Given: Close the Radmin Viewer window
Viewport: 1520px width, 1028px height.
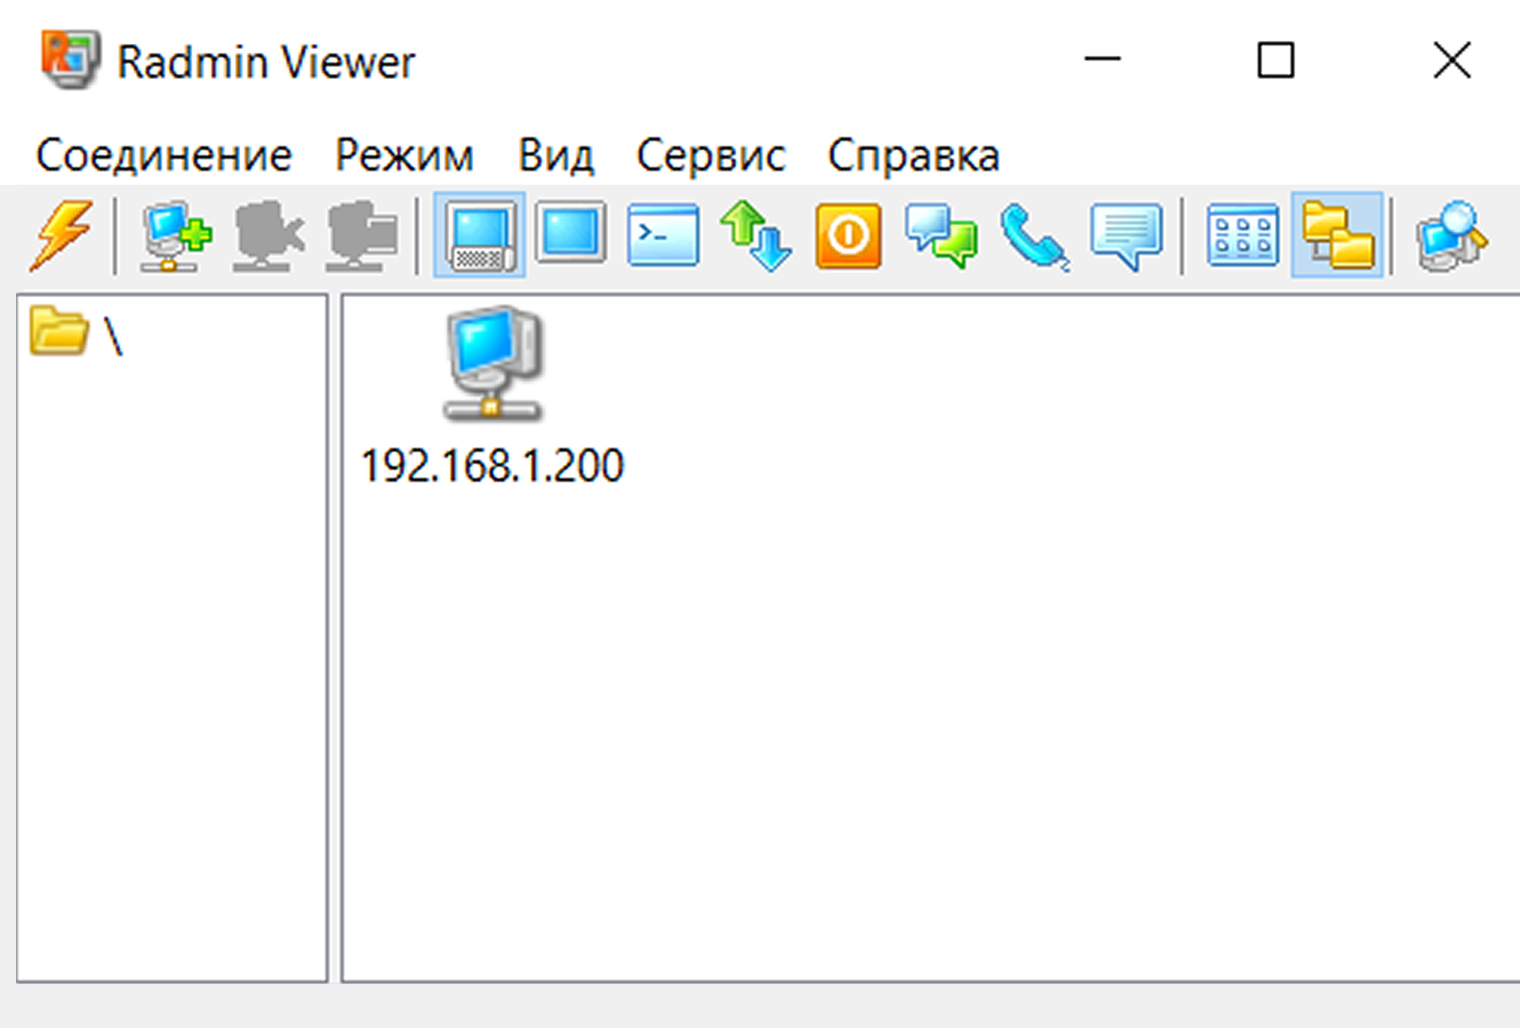Looking at the screenshot, I should click(1451, 60).
